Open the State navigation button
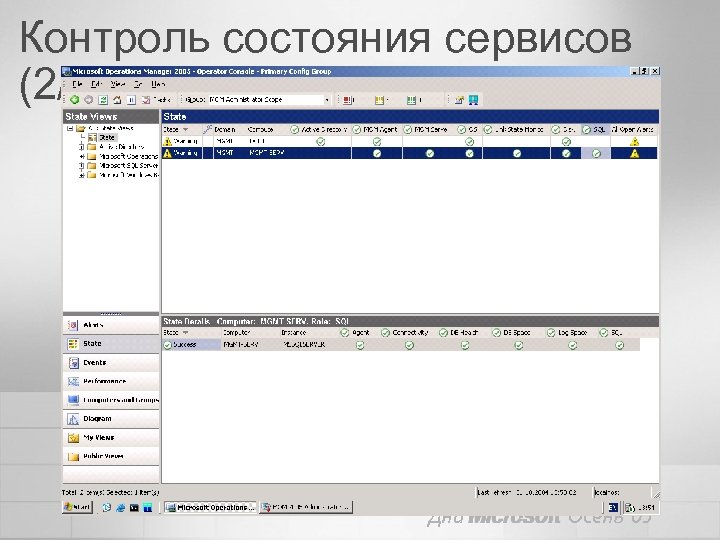This screenshot has height=540, width=720. (111, 344)
